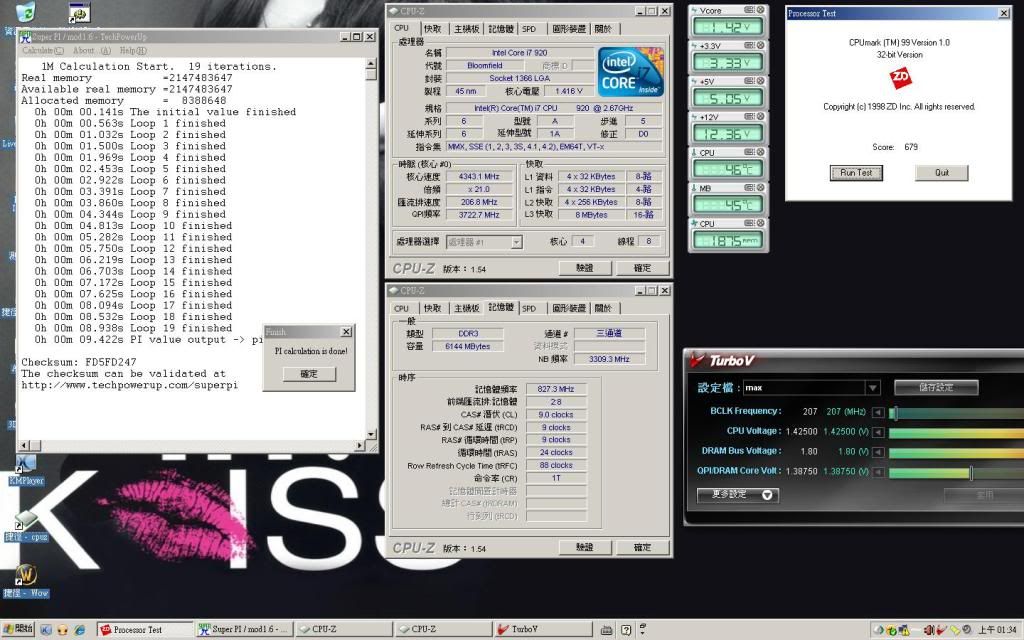Click the techpowerup.com/superpi URL text in Super PI

129,385
